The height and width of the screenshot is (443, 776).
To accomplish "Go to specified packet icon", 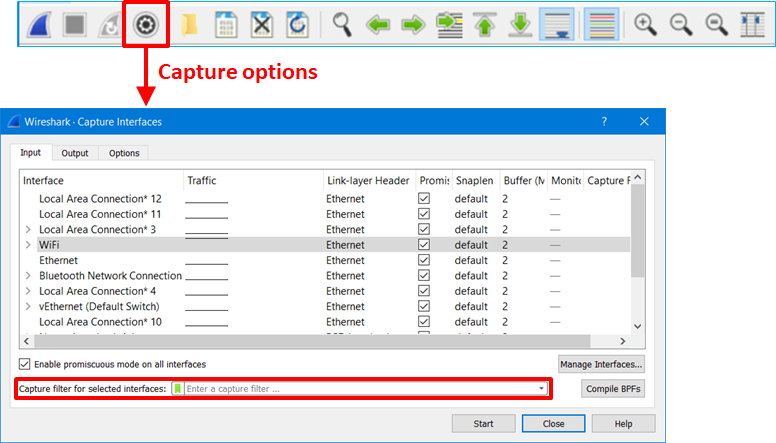I will pyautogui.click(x=449, y=24).
